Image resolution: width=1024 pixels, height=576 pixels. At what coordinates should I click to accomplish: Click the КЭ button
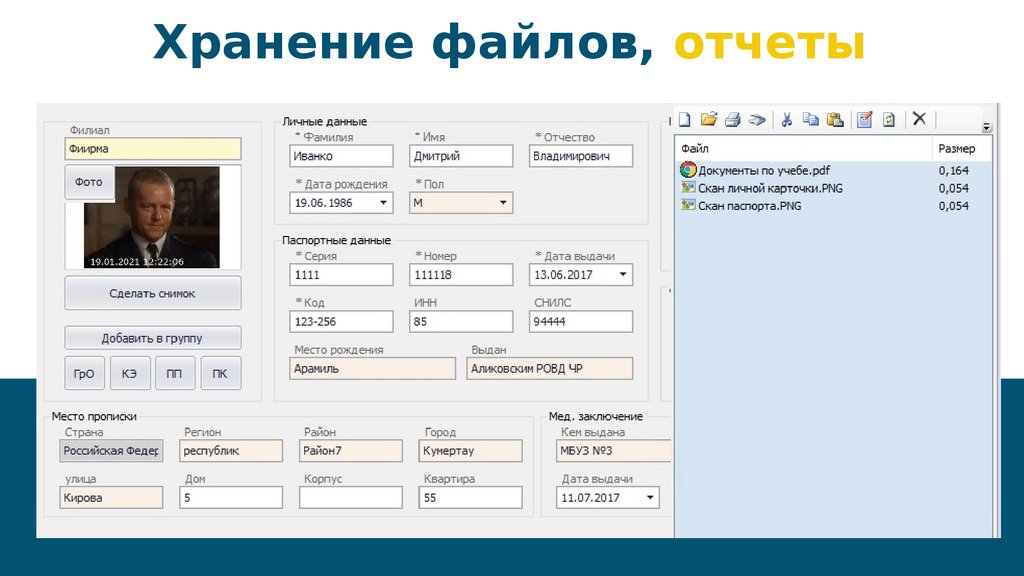[x=129, y=374]
